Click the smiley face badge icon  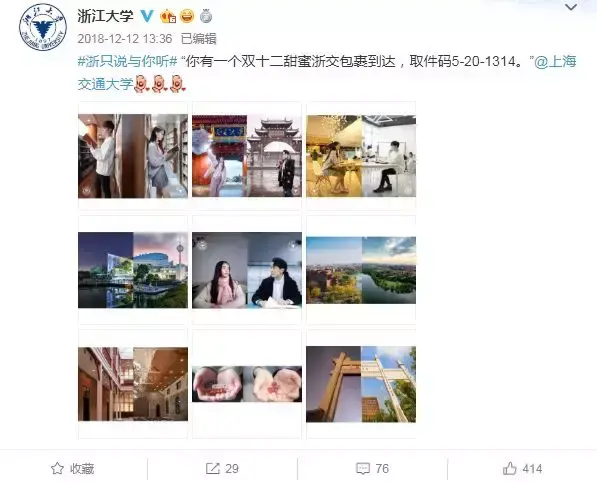[187, 16]
